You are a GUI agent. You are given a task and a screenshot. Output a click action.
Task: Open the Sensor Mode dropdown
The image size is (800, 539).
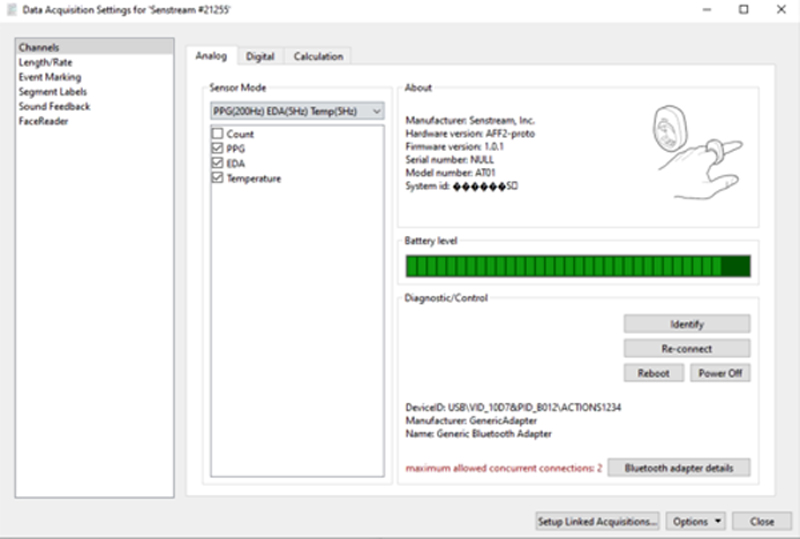[x=296, y=110]
